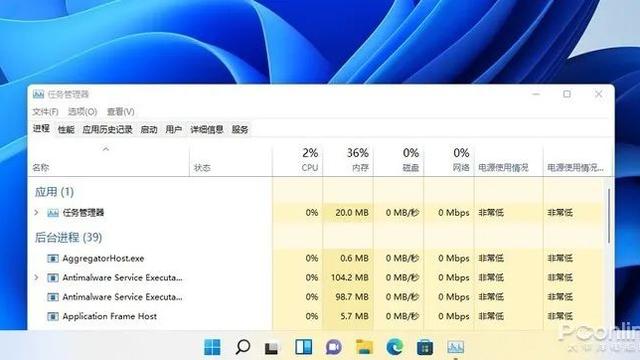Sort by the 0% 磁盘 column

pyautogui.click(x=398, y=161)
